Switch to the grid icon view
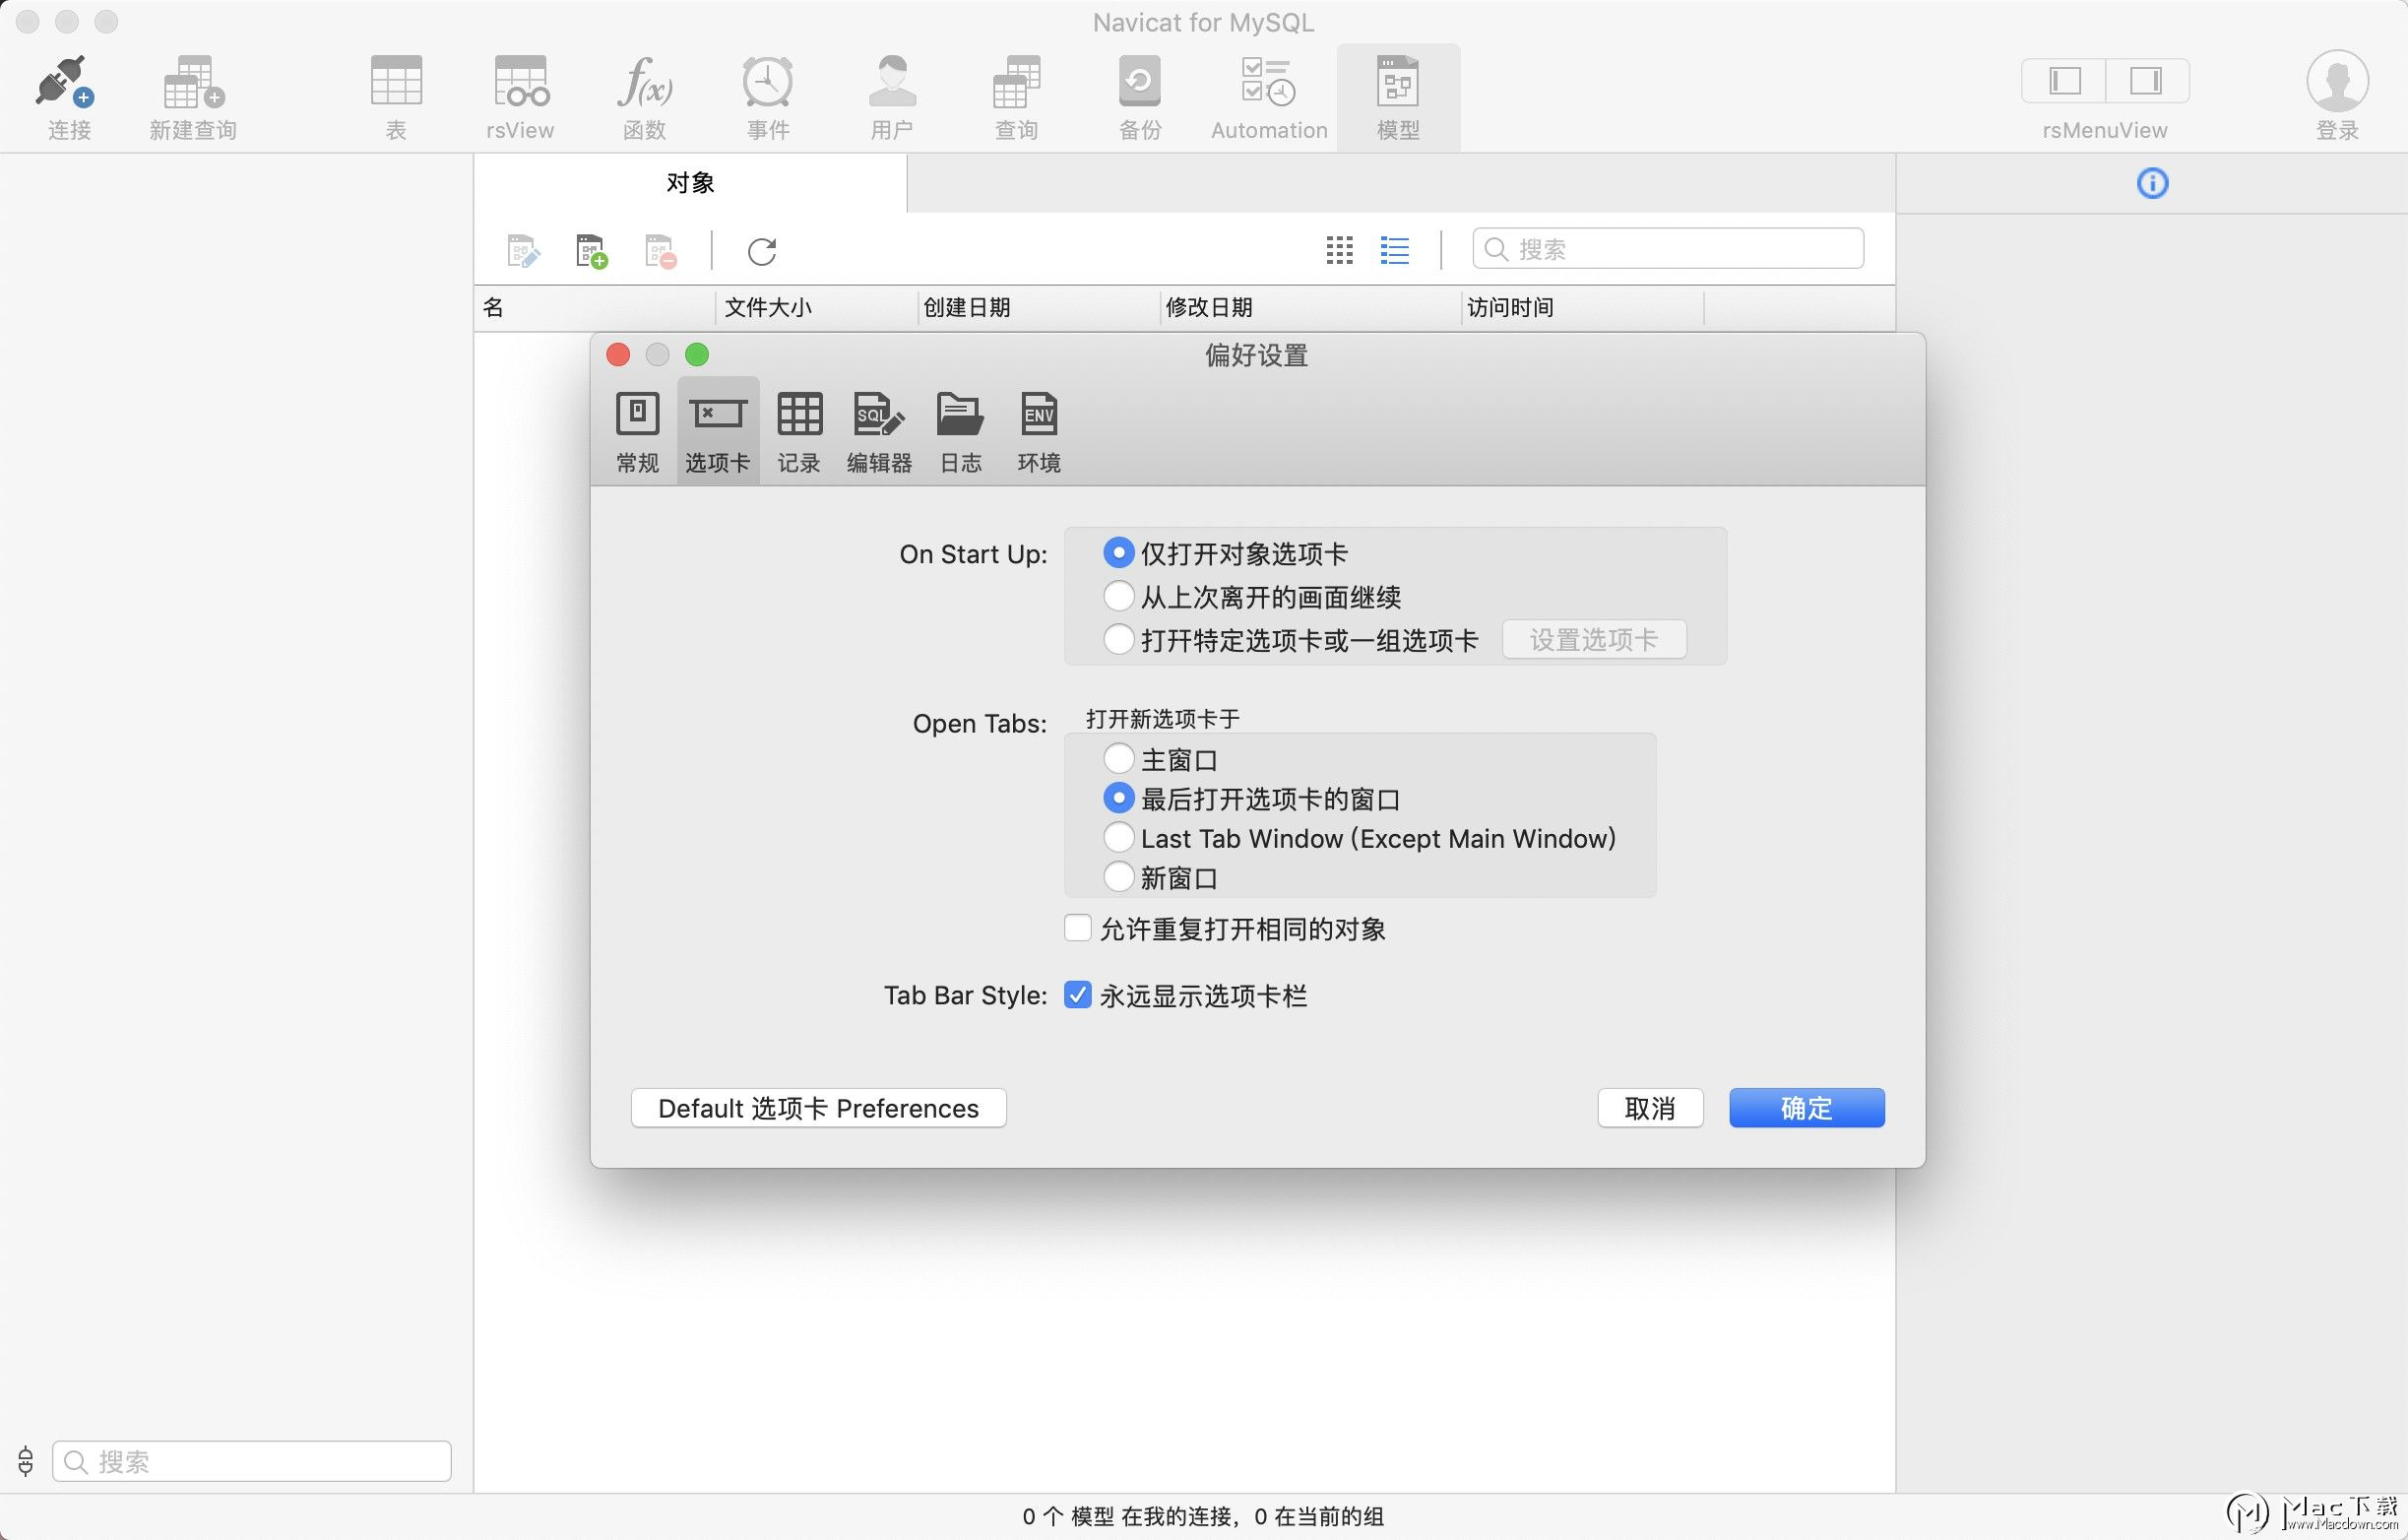The width and height of the screenshot is (2408, 1540). click(x=1339, y=250)
